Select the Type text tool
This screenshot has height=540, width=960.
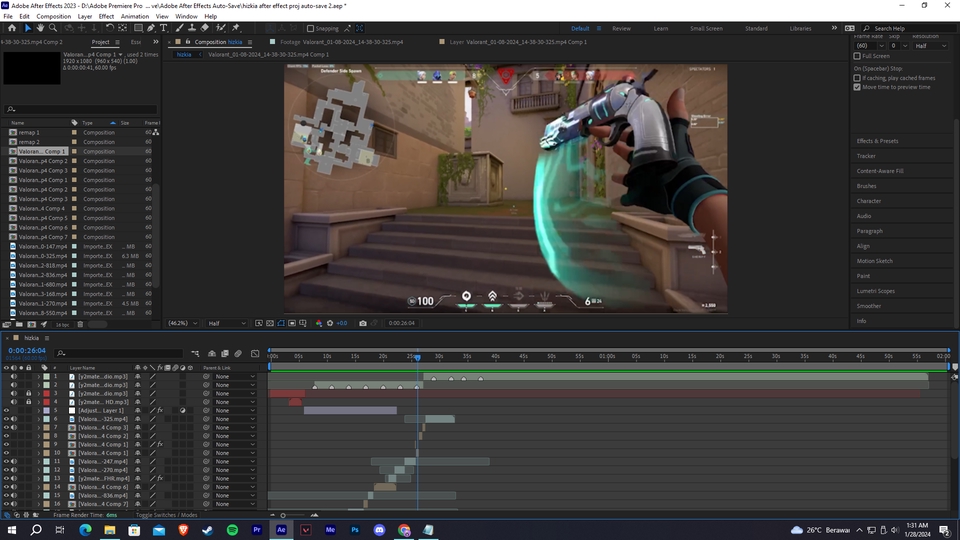coord(164,28)
